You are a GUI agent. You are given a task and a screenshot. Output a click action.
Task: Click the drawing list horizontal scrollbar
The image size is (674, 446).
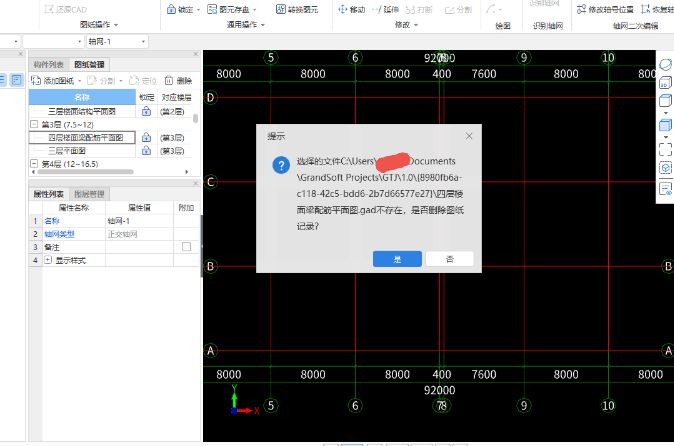click(x=86, y=172)
